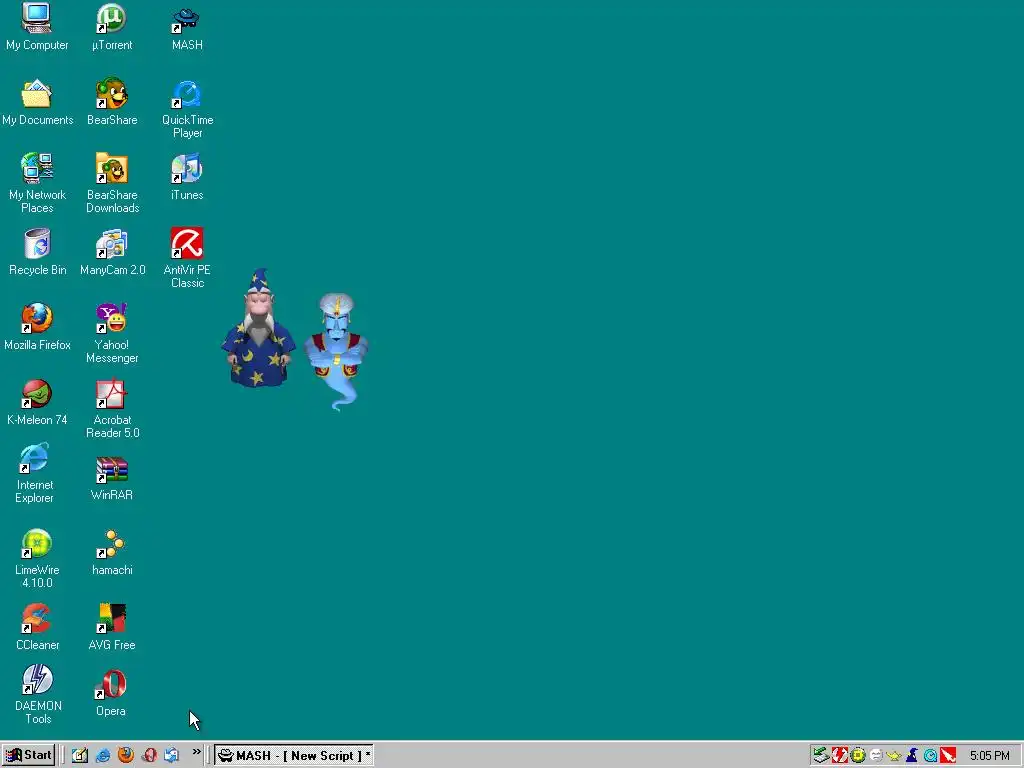Select the MASH desktop shortcut
This screenshot has height=768, width=1024.
tap(187, 27)
